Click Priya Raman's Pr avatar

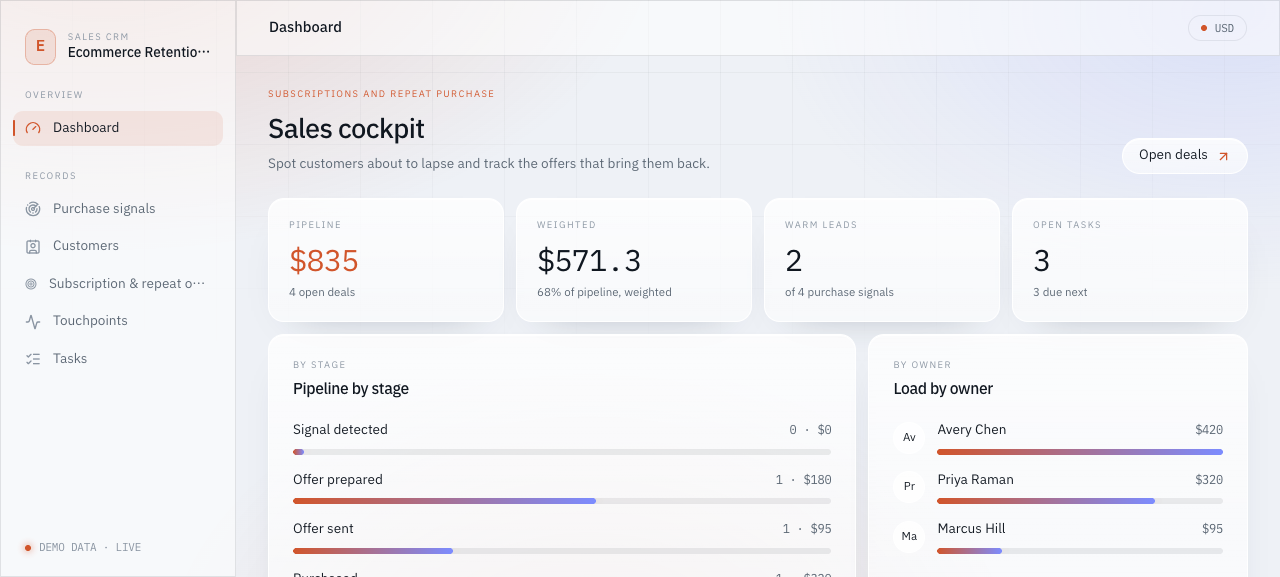pos(909,486)
